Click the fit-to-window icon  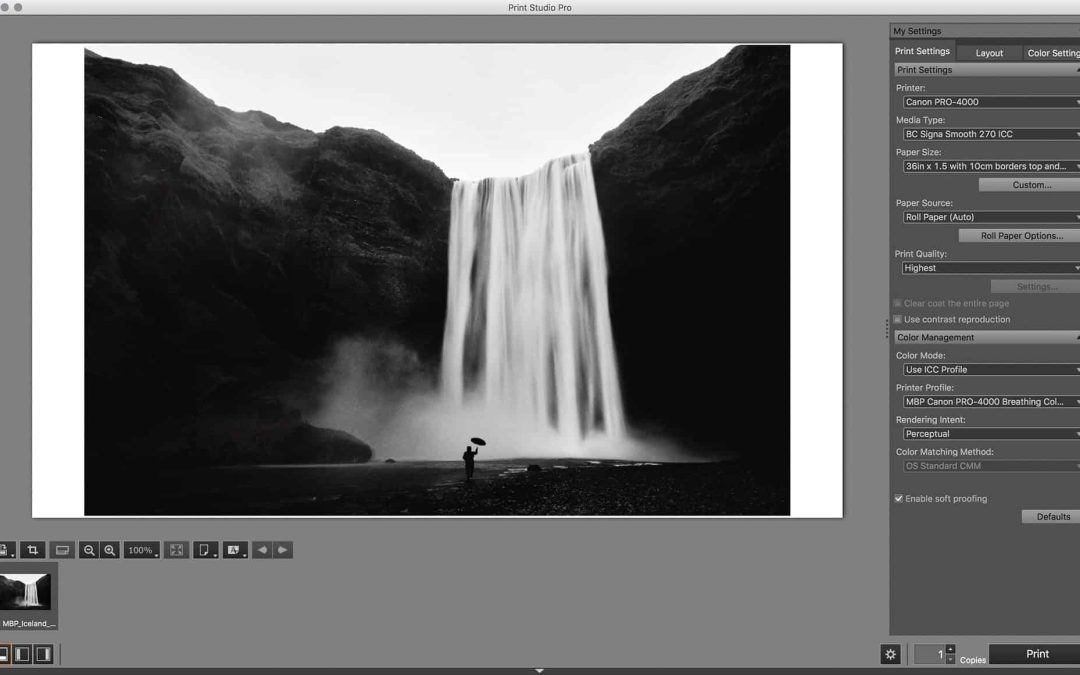pos(176,550)
